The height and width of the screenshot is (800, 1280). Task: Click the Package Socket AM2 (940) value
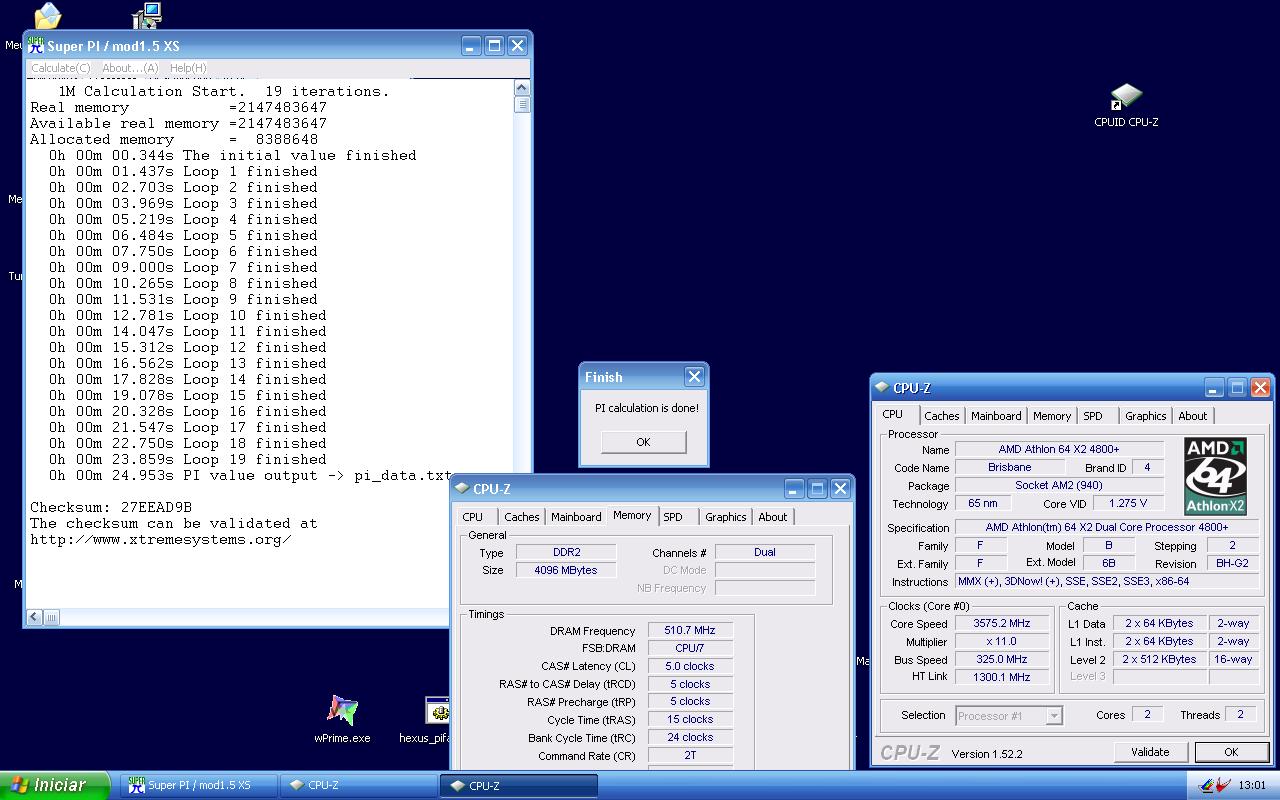click(x=1059, y=485)
